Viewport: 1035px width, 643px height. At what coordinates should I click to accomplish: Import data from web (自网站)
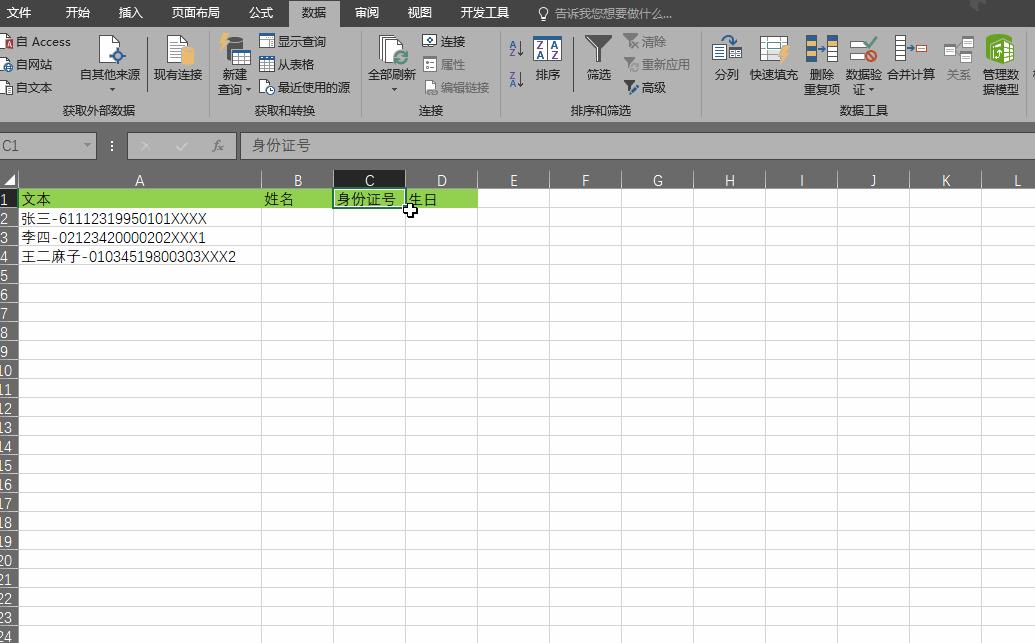pyautogui.click(x=27, y=65)
